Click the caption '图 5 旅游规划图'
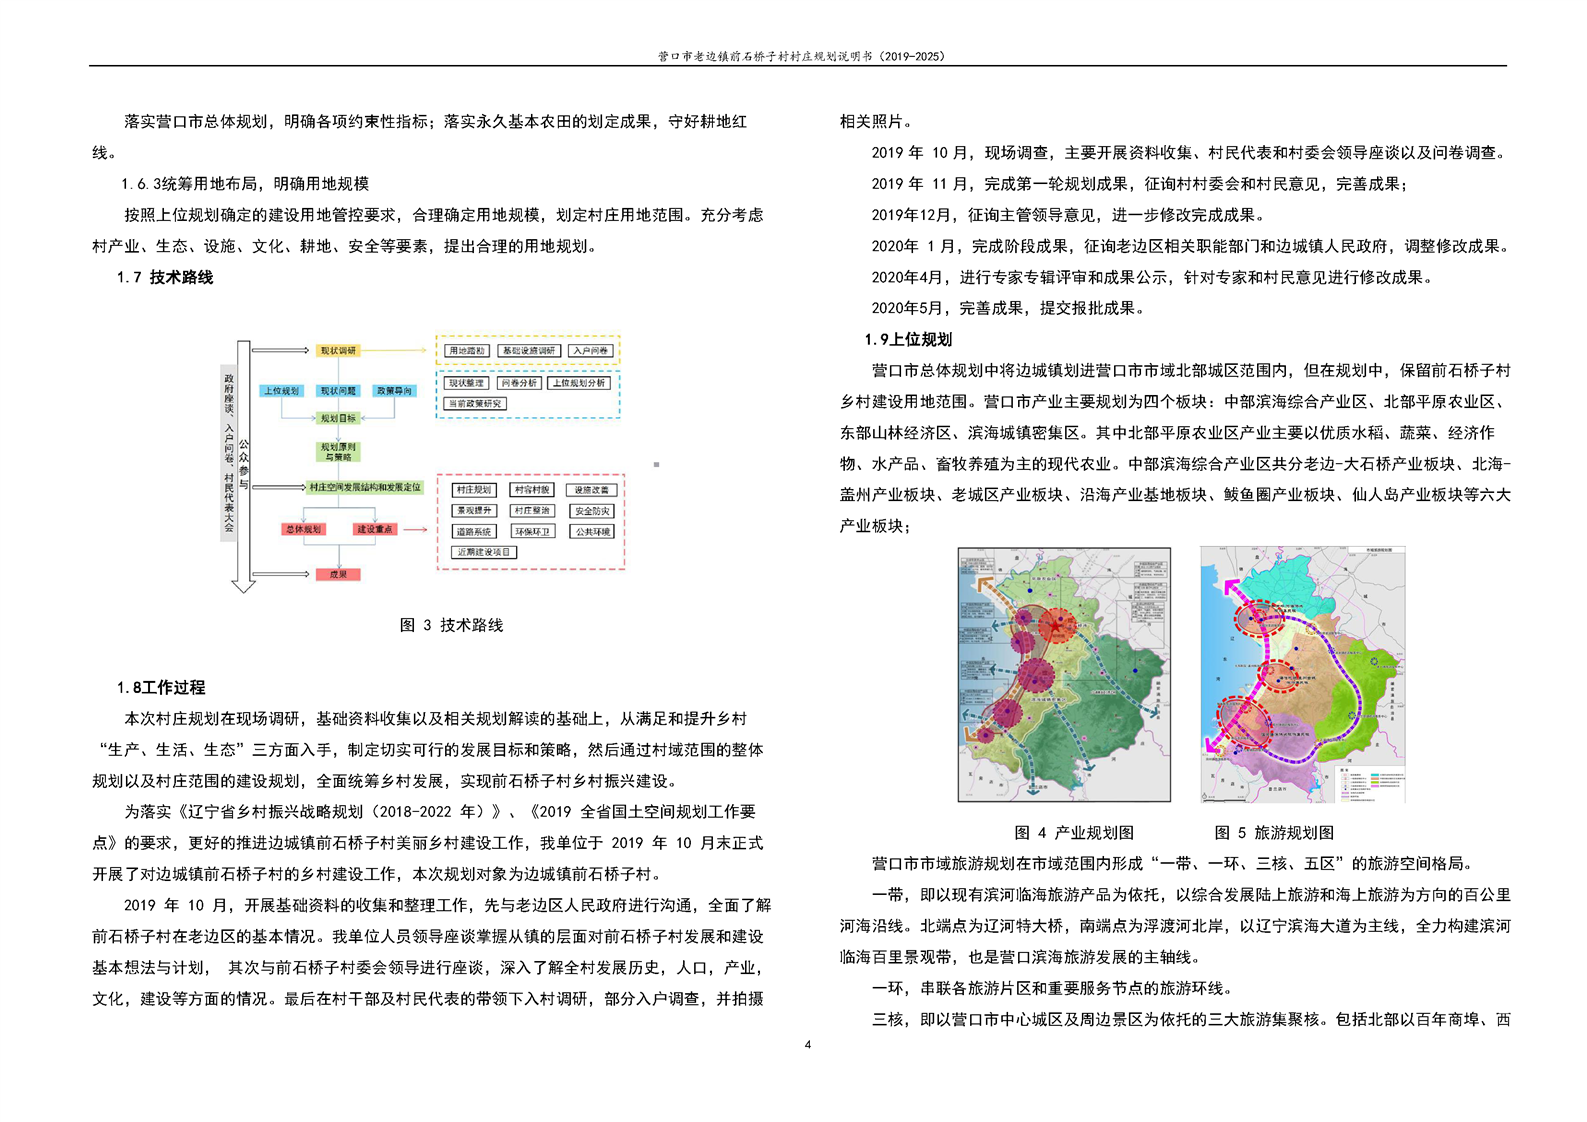Viewport: 1587px width, 1122px height. 1274,832
